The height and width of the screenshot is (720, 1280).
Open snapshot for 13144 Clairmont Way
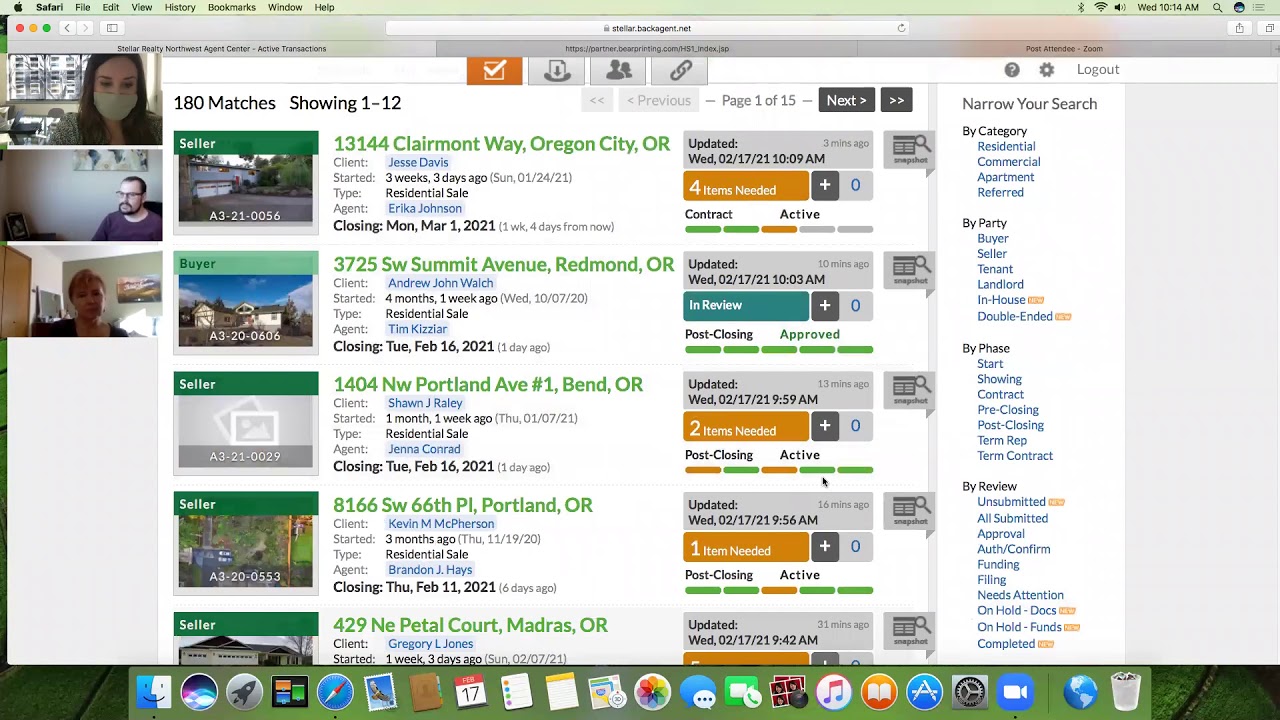coord(910,152)
